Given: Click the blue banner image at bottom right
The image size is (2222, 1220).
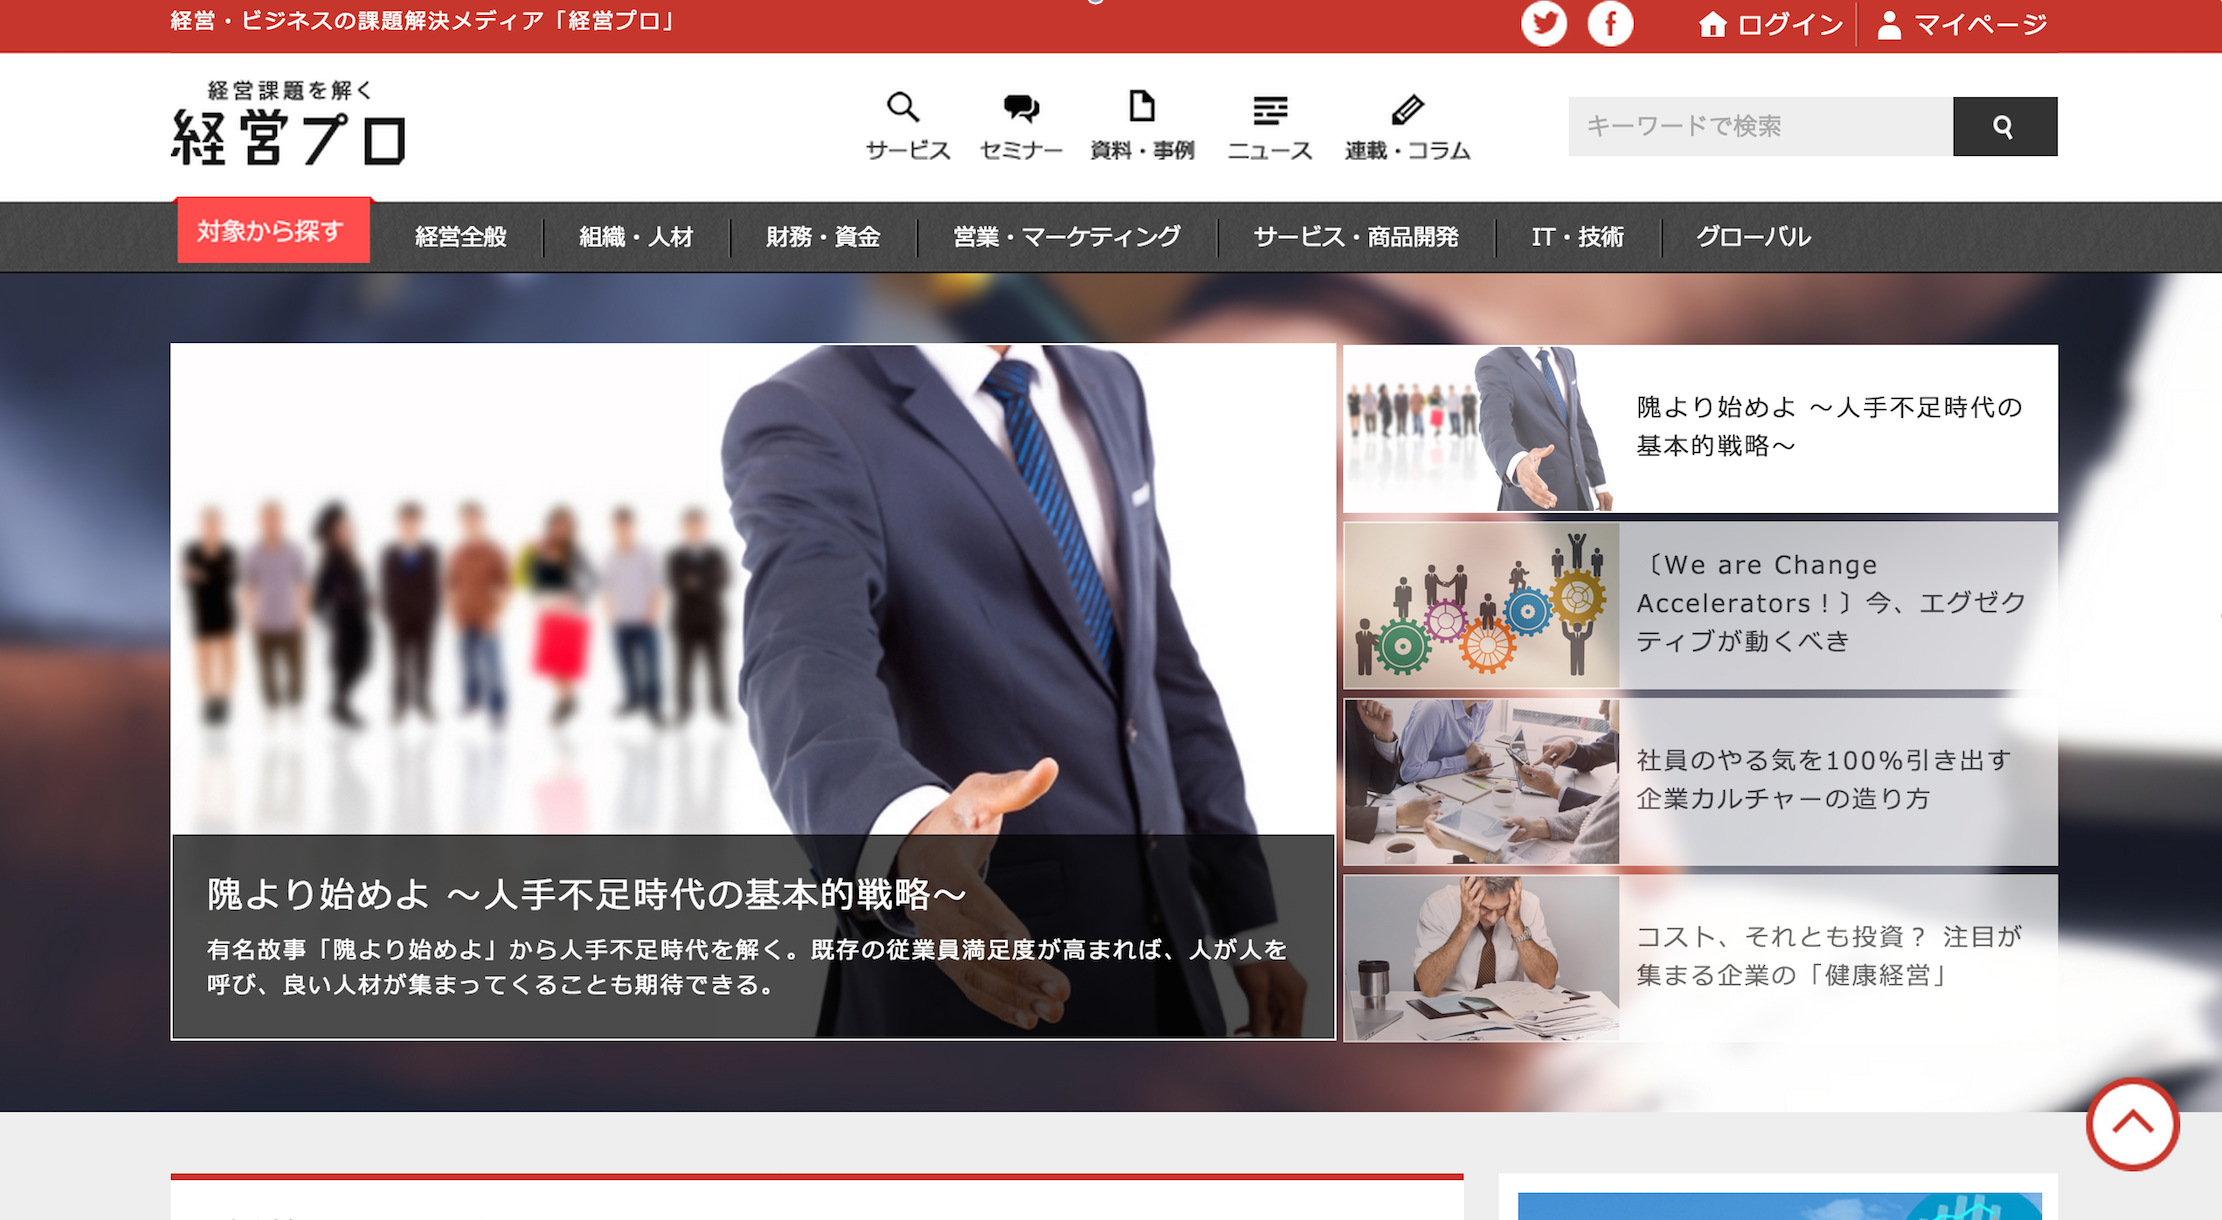Looking at the screenshot, I should point(1779,1206).
